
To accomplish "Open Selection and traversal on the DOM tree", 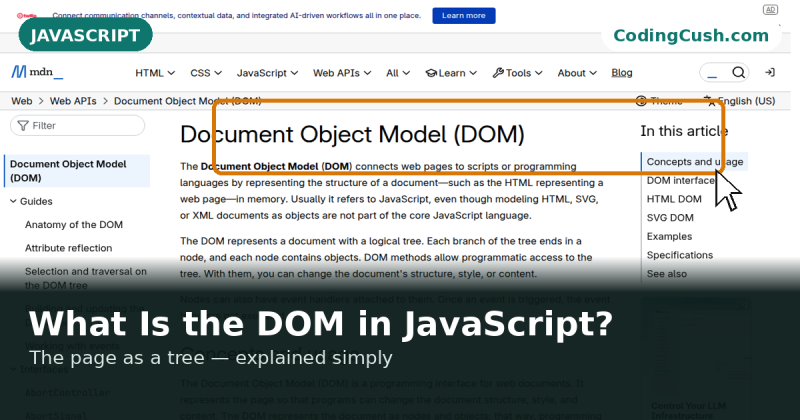I will click(86, 278).
